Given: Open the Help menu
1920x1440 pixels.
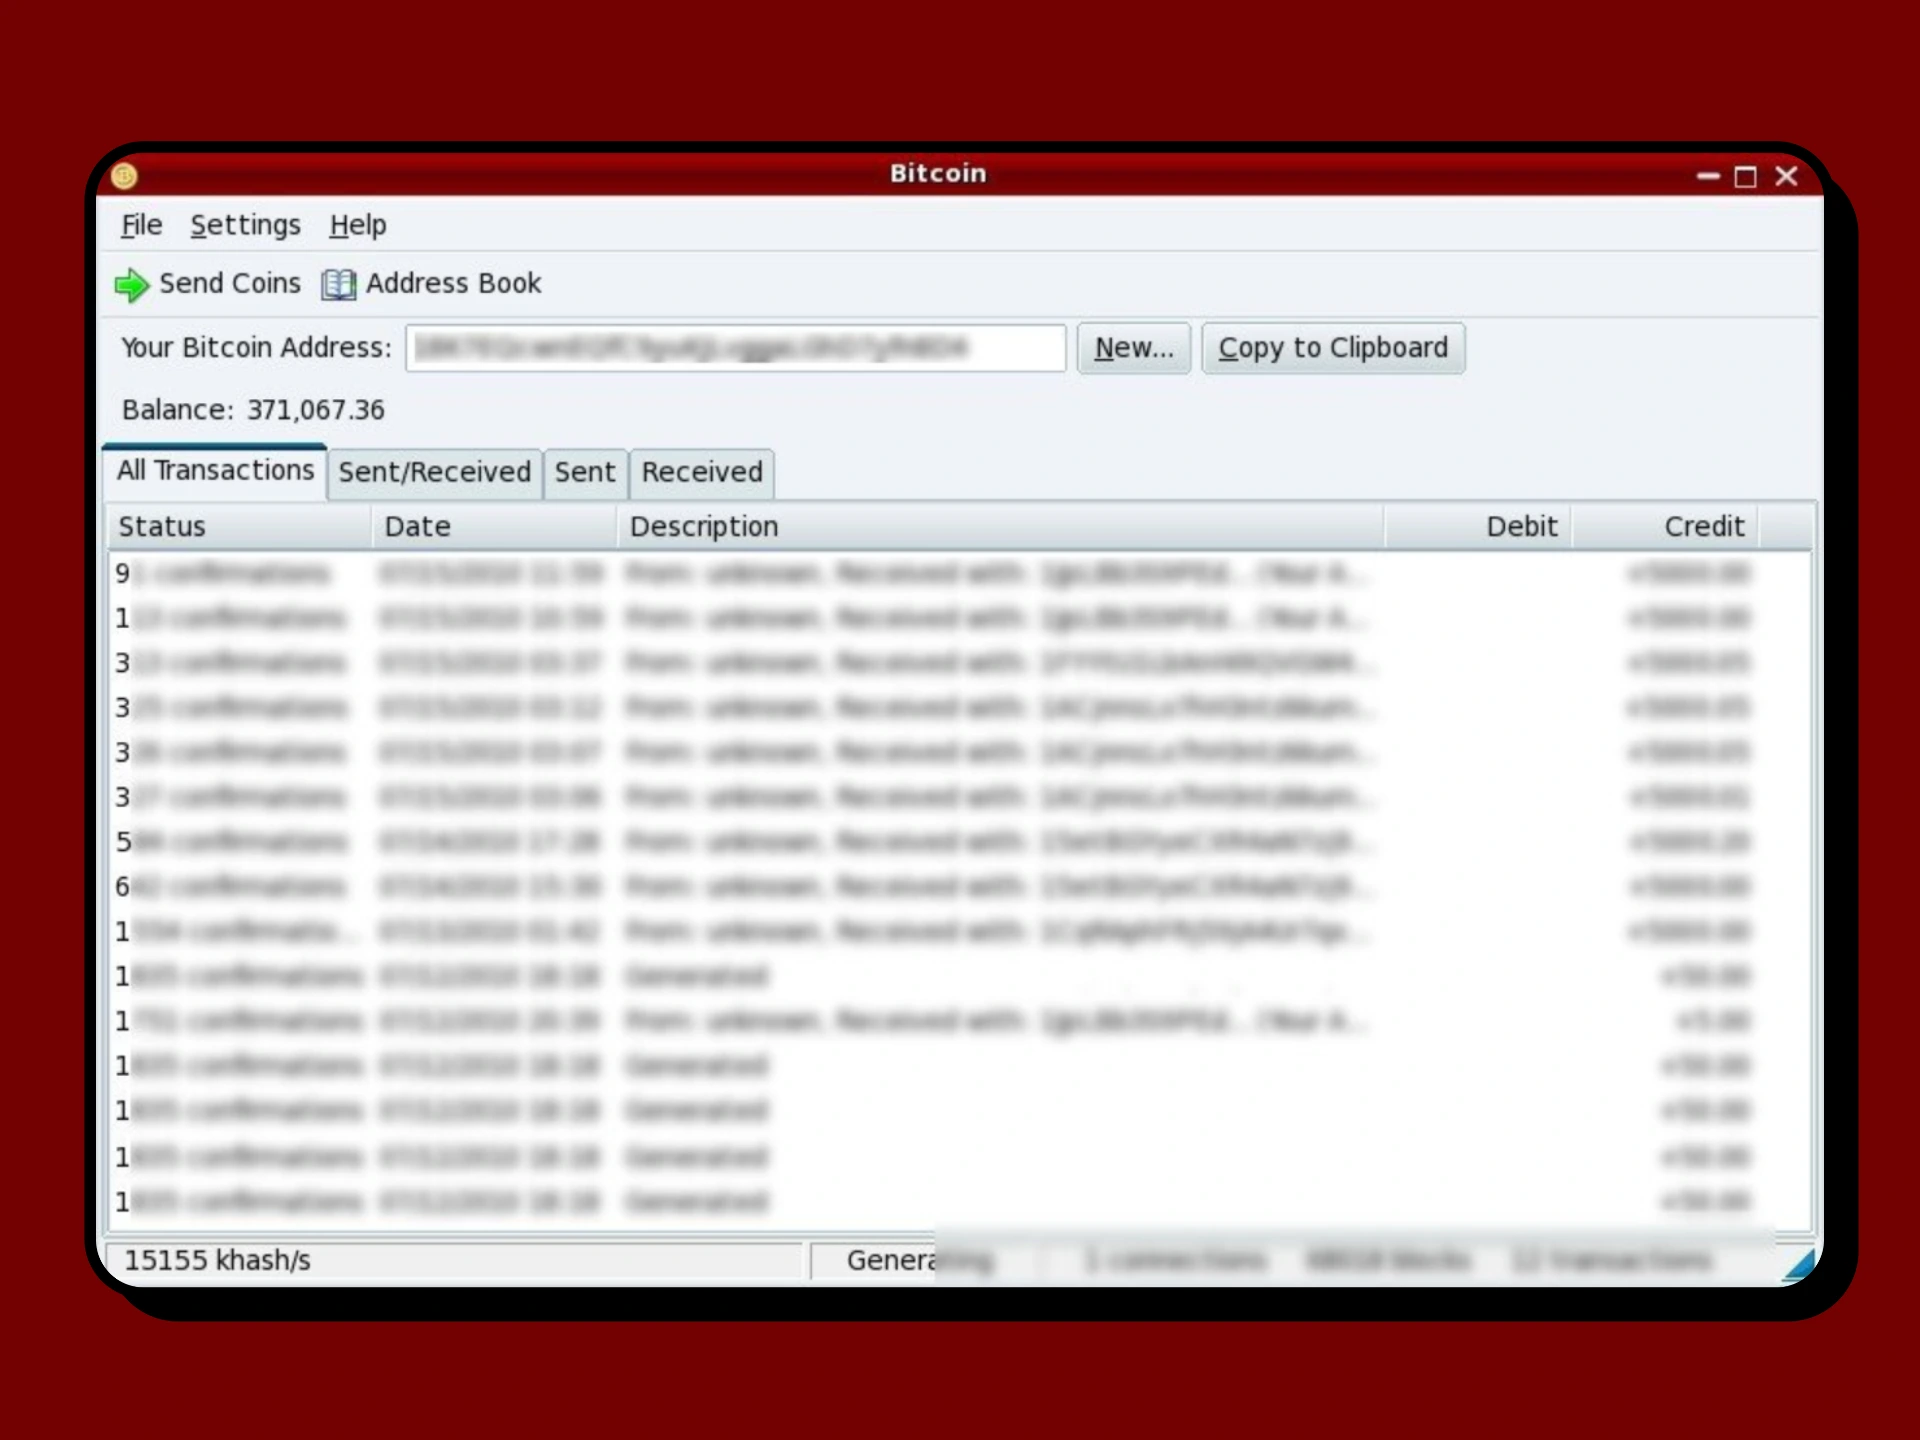Looking at the screenshot, I should 357,226.
